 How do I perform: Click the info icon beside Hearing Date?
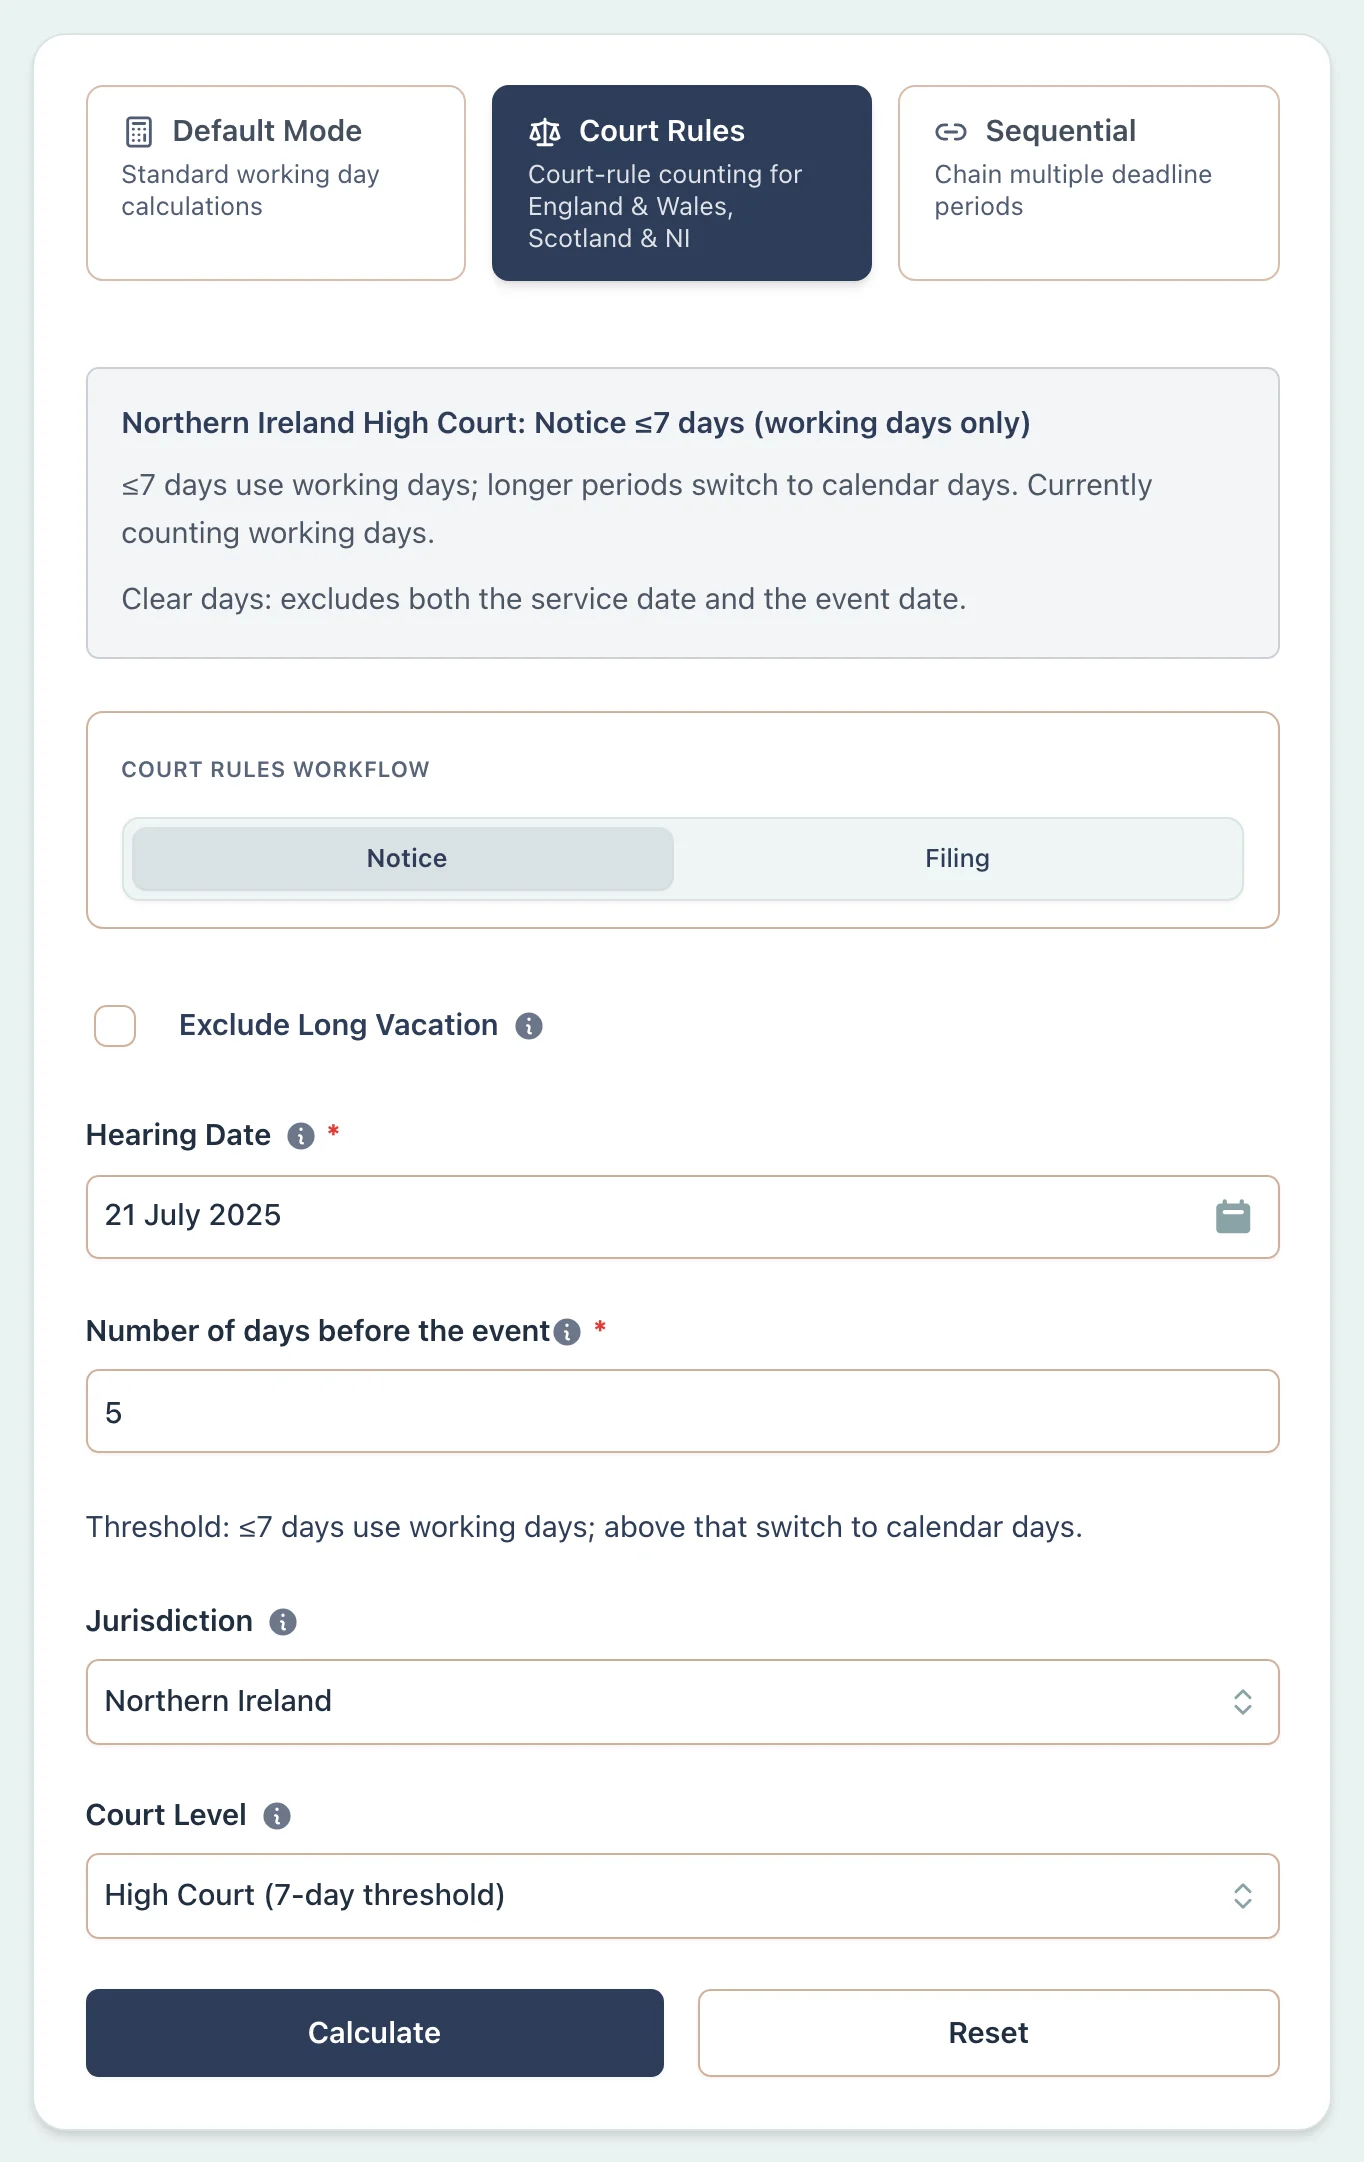pyautogui.click(x=298, y=1136)
